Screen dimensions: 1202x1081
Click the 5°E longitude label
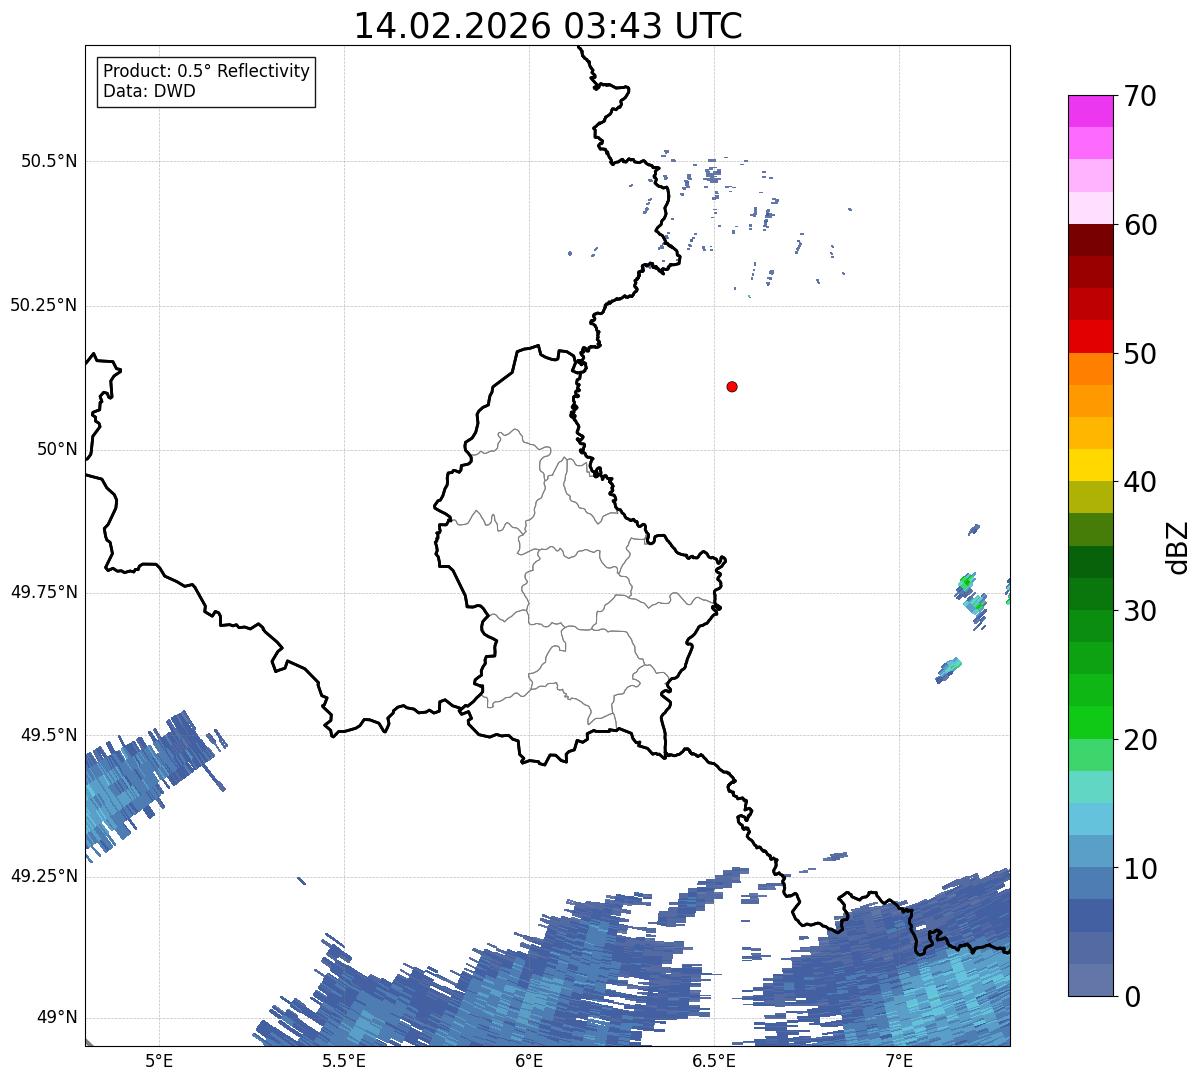click(158, 1061)
